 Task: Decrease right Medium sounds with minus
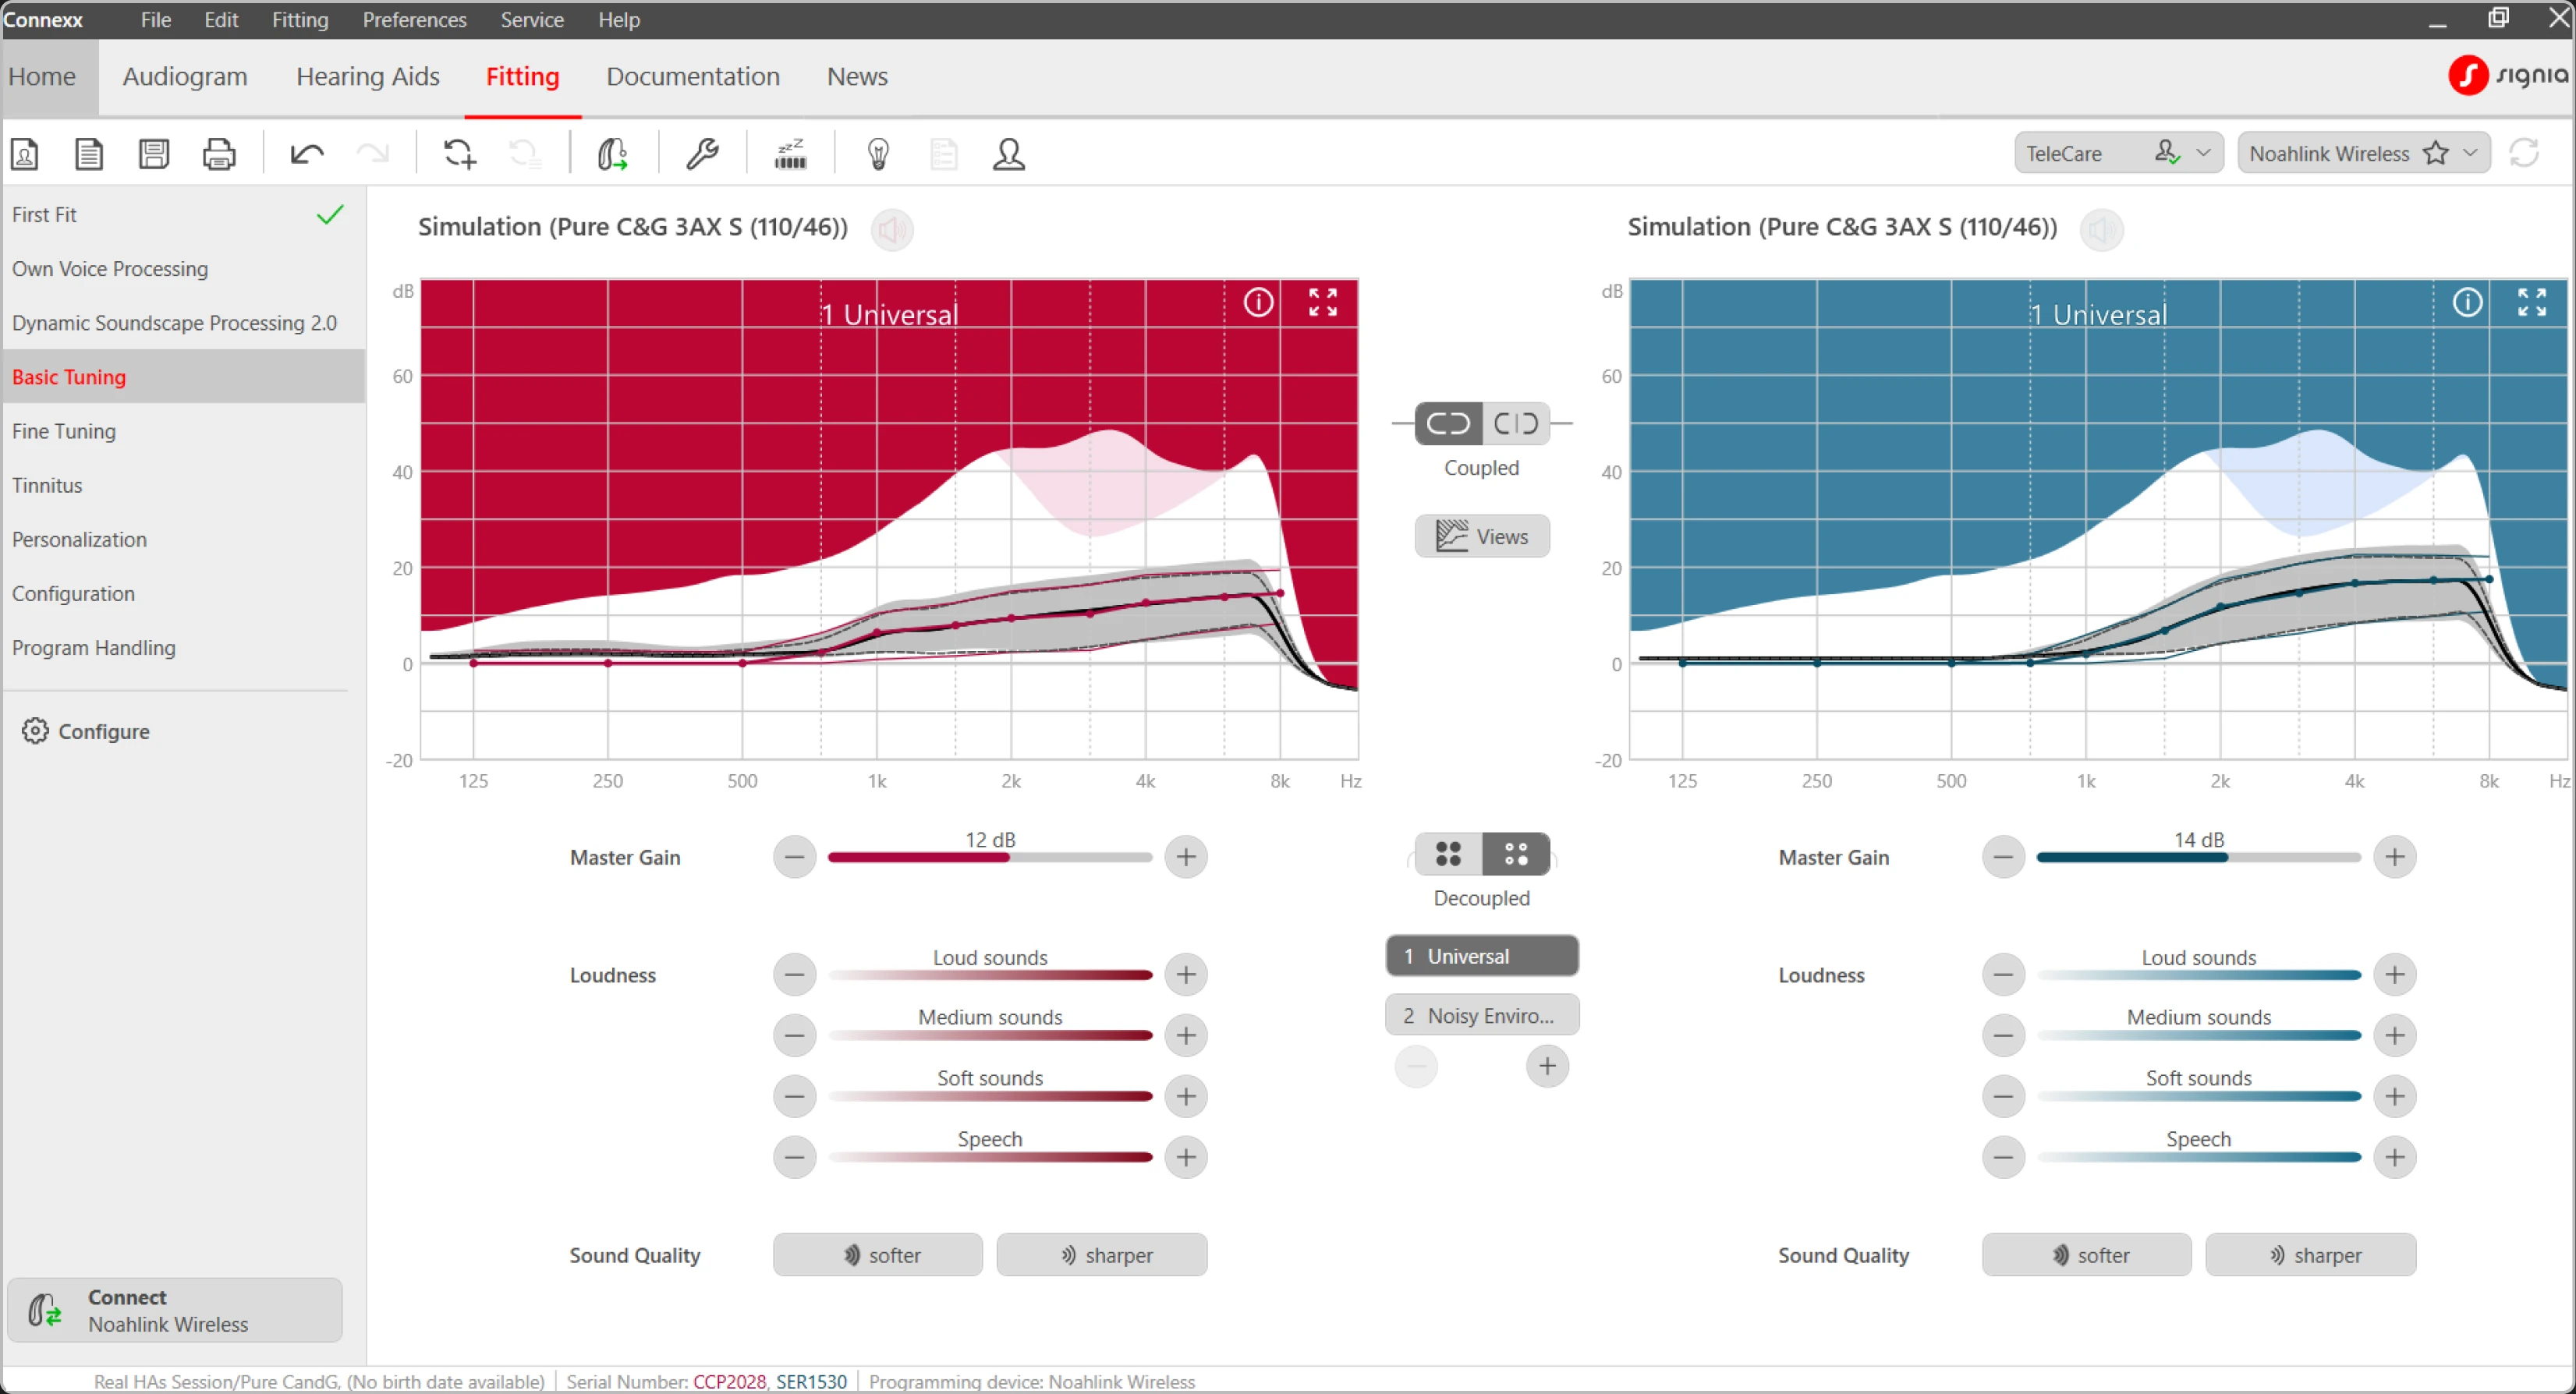point(2004,1036)
